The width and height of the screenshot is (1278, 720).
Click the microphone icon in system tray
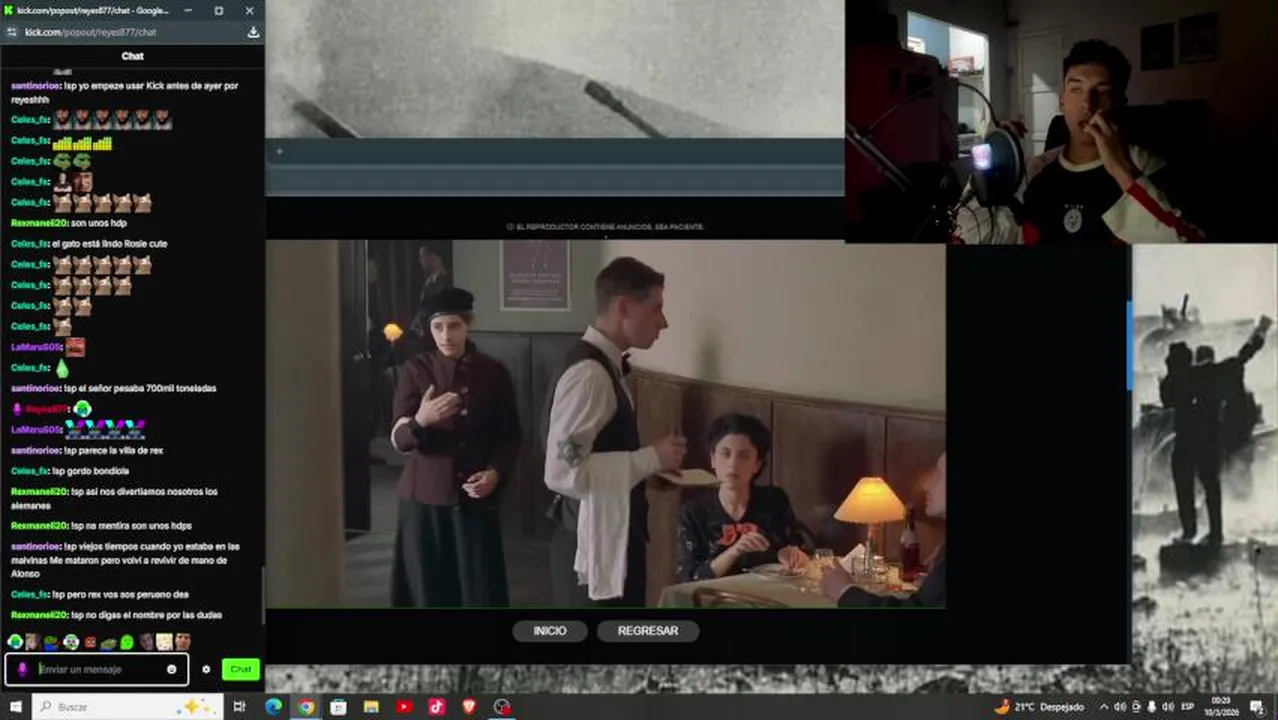1152,707
